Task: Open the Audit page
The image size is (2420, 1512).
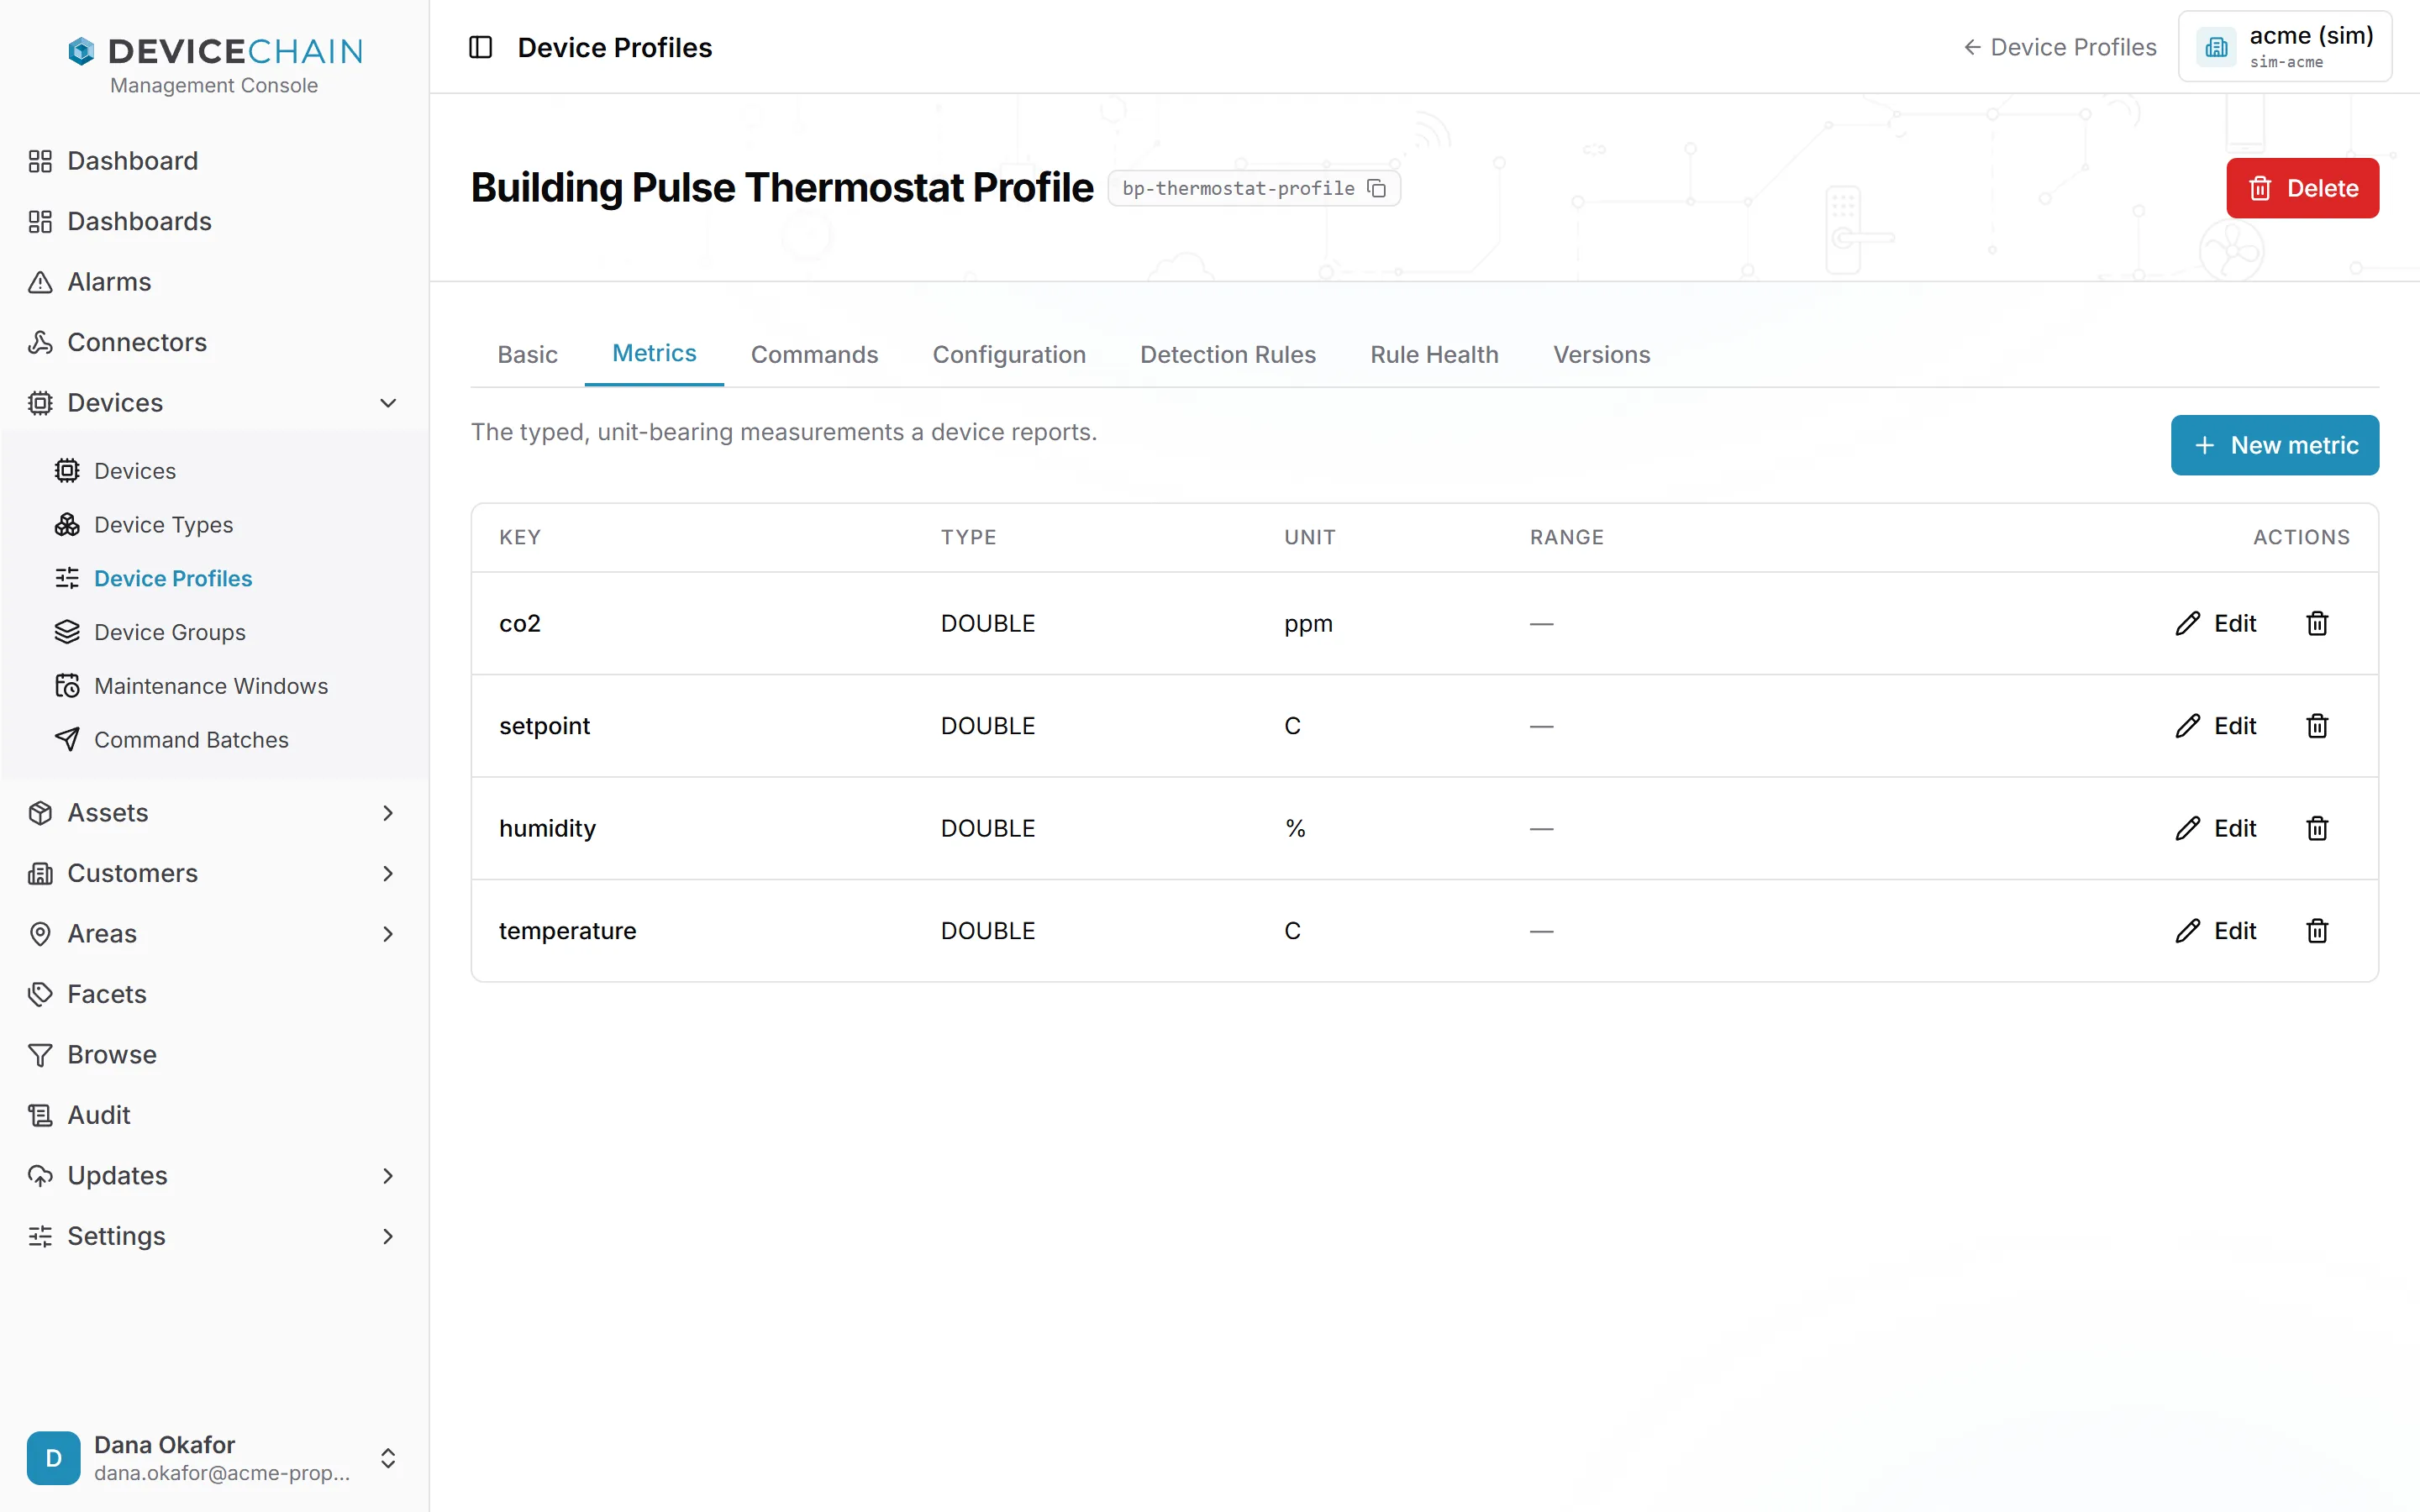Action: 214,1114
